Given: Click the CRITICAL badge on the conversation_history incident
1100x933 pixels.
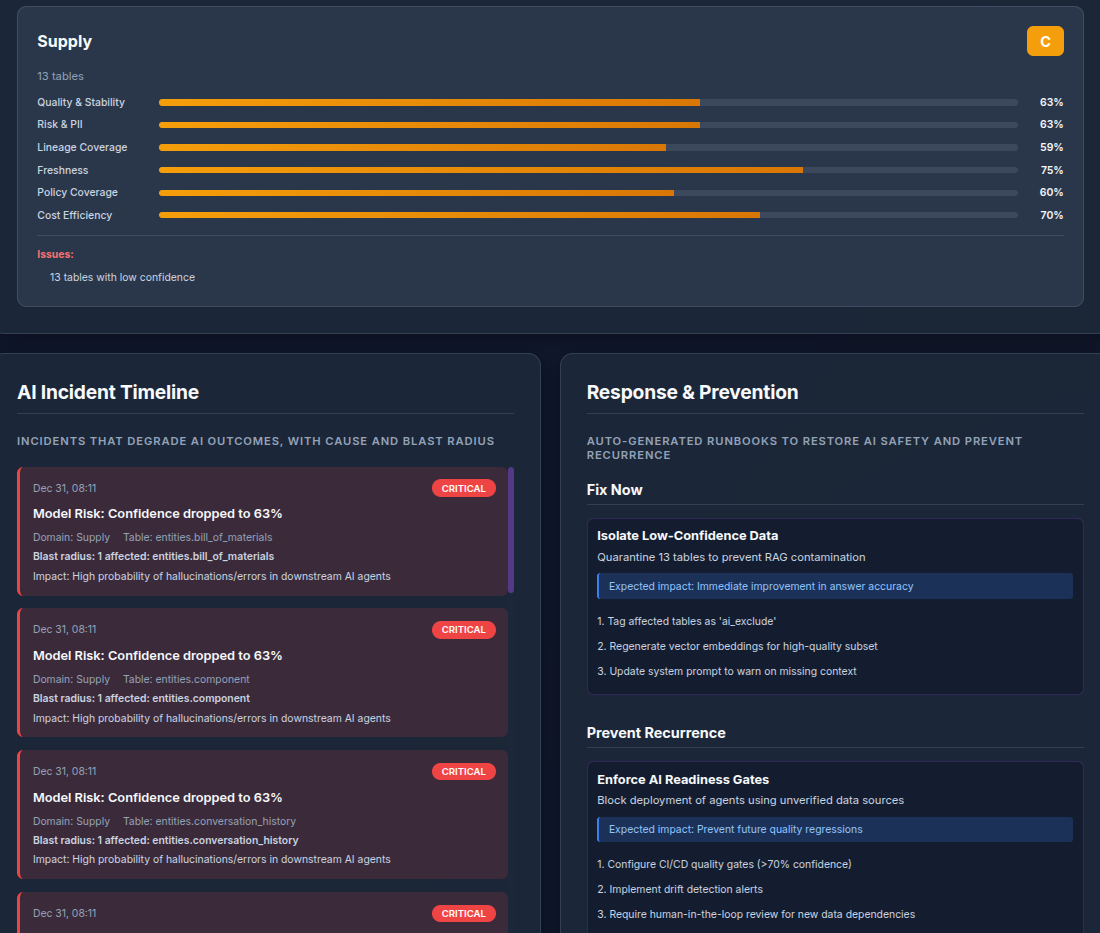Looking at the screenshot, I should pos(464,772).
